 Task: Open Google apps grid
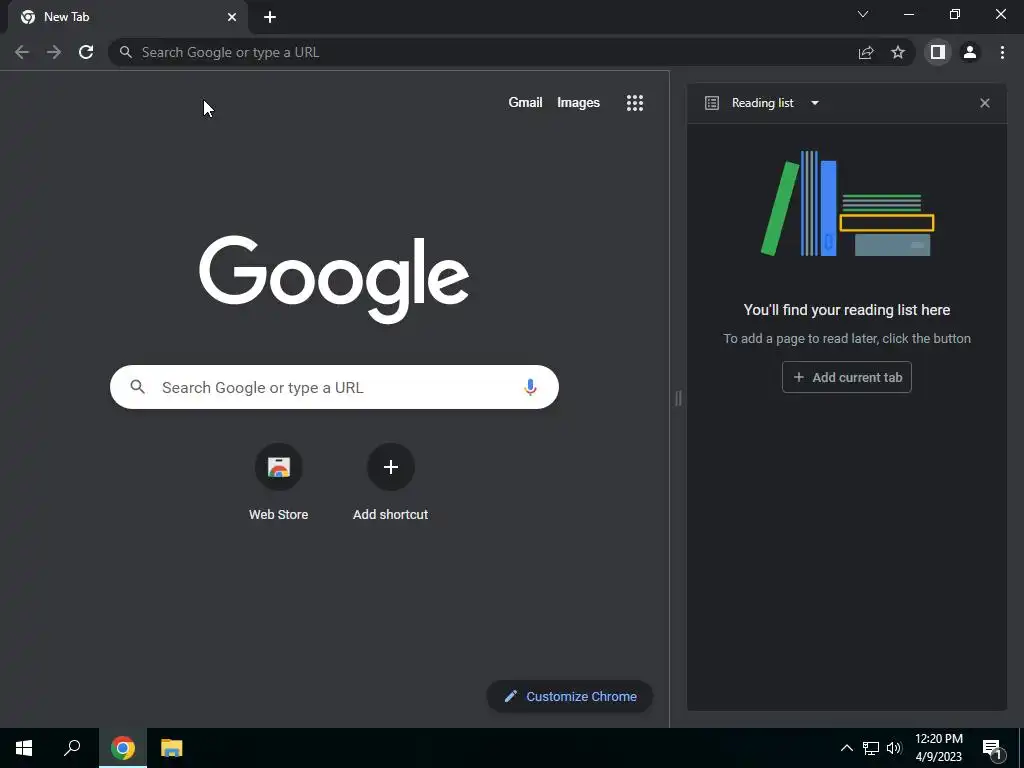[x=635, y=103]
